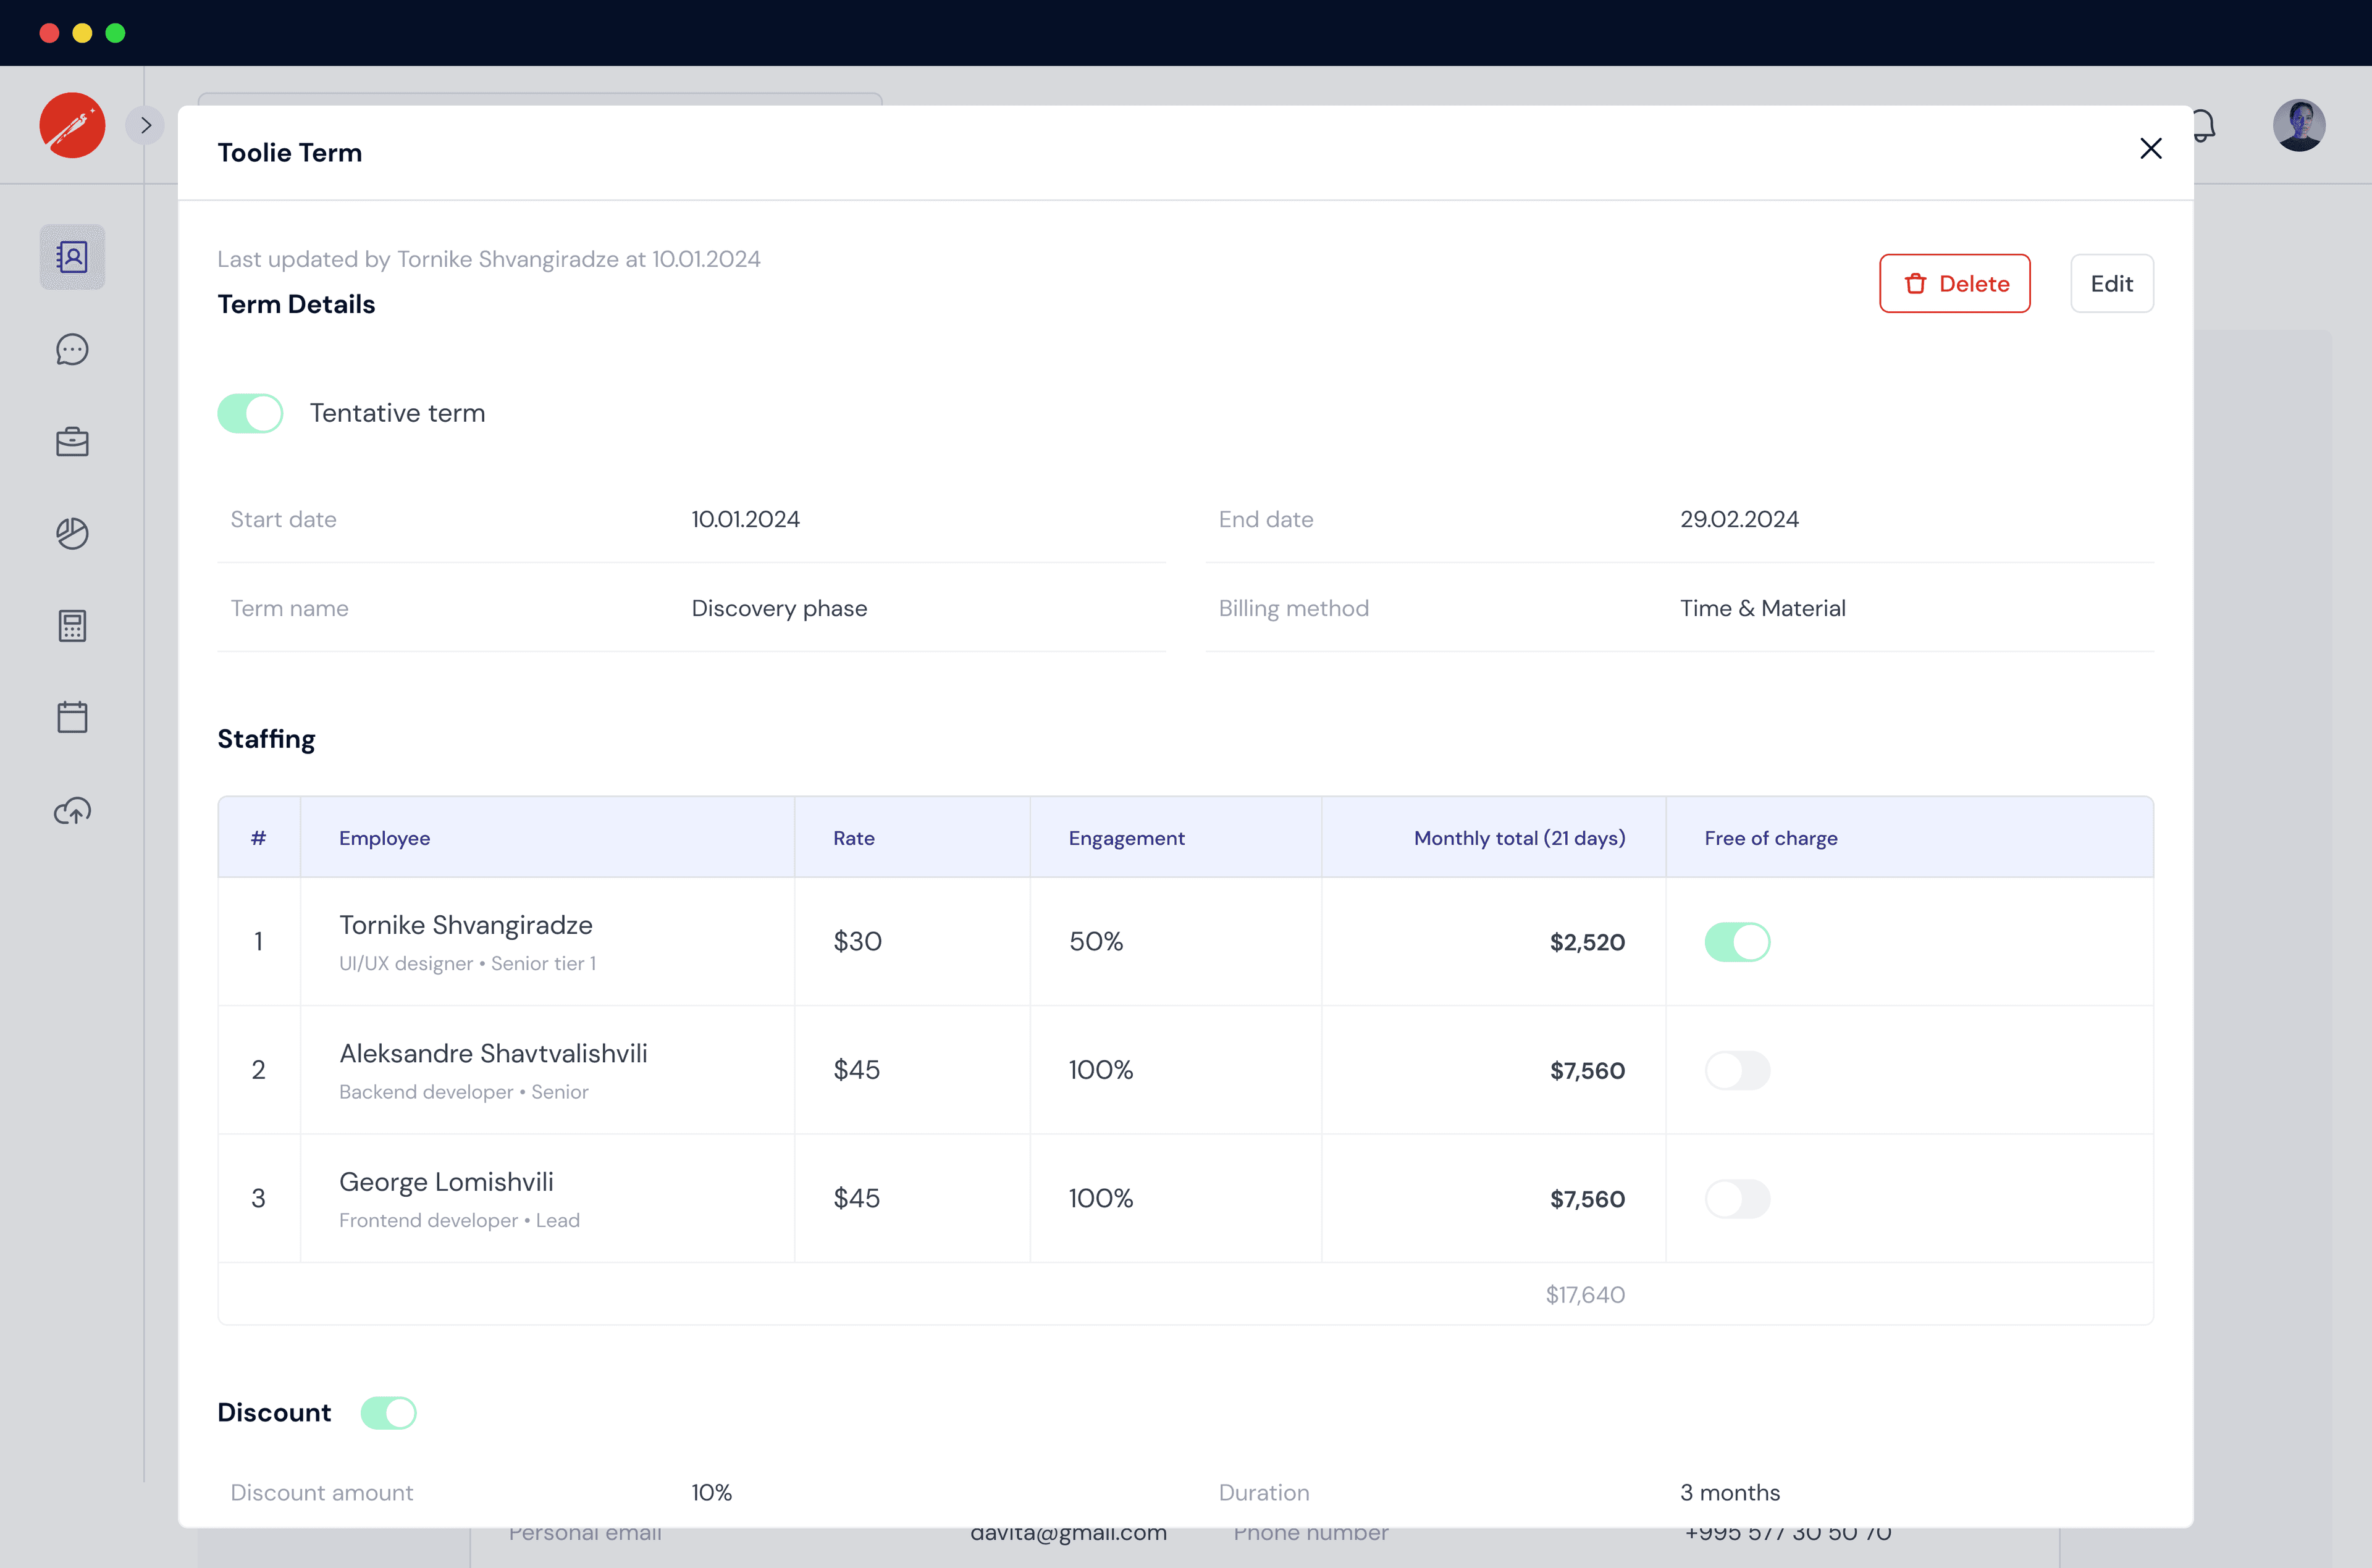2372x1568 pixels.
Task: Select the calculator icon in the sidebar
Action: (71, 625)
